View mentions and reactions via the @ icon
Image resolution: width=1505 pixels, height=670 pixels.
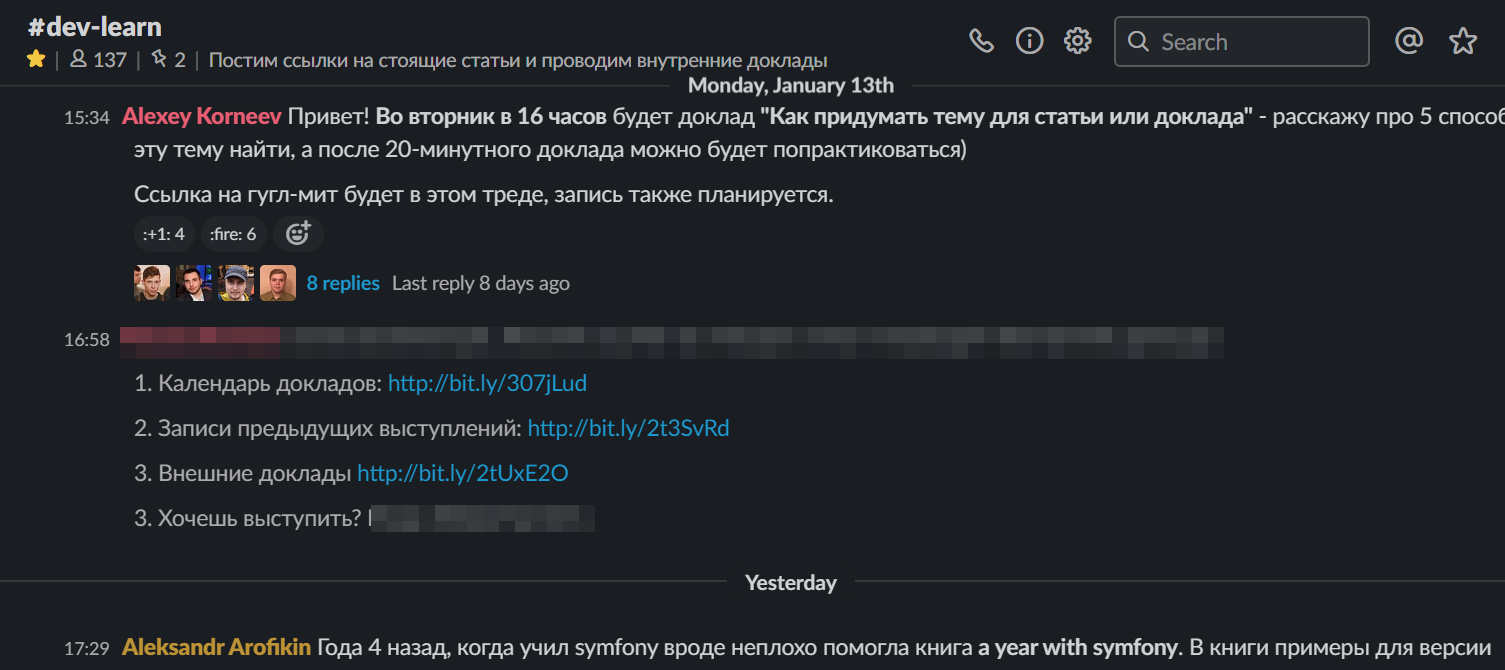[x=1409, y=41]
